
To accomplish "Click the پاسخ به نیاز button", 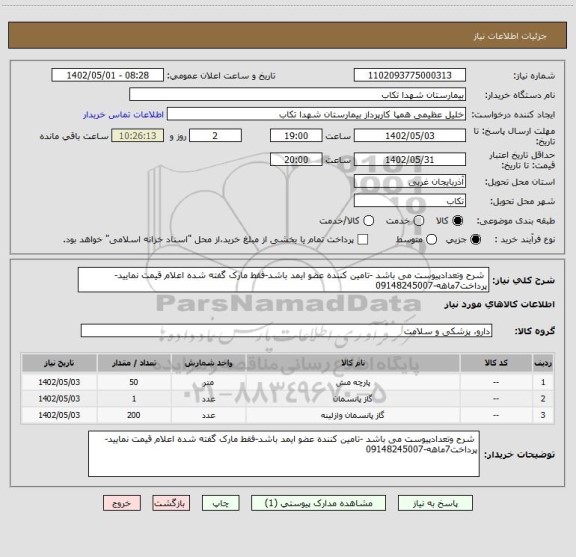I will click(x=435, y=503).
